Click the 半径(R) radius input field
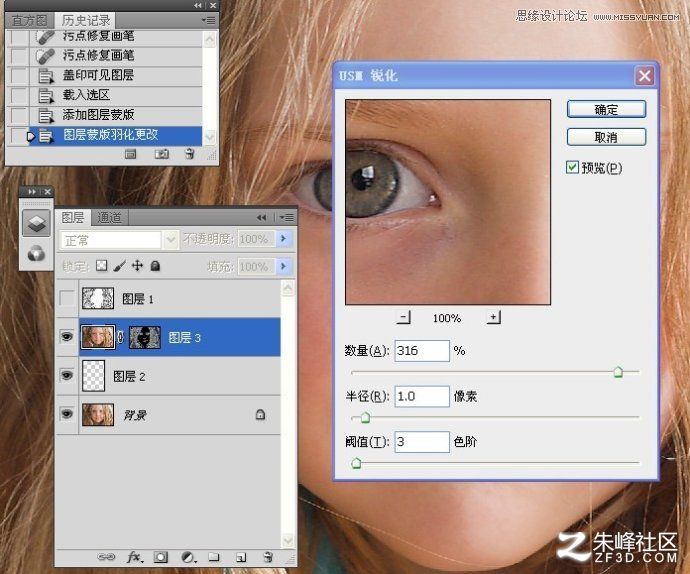The width and height of the screenshot is (690, 574). pos(422,396)
